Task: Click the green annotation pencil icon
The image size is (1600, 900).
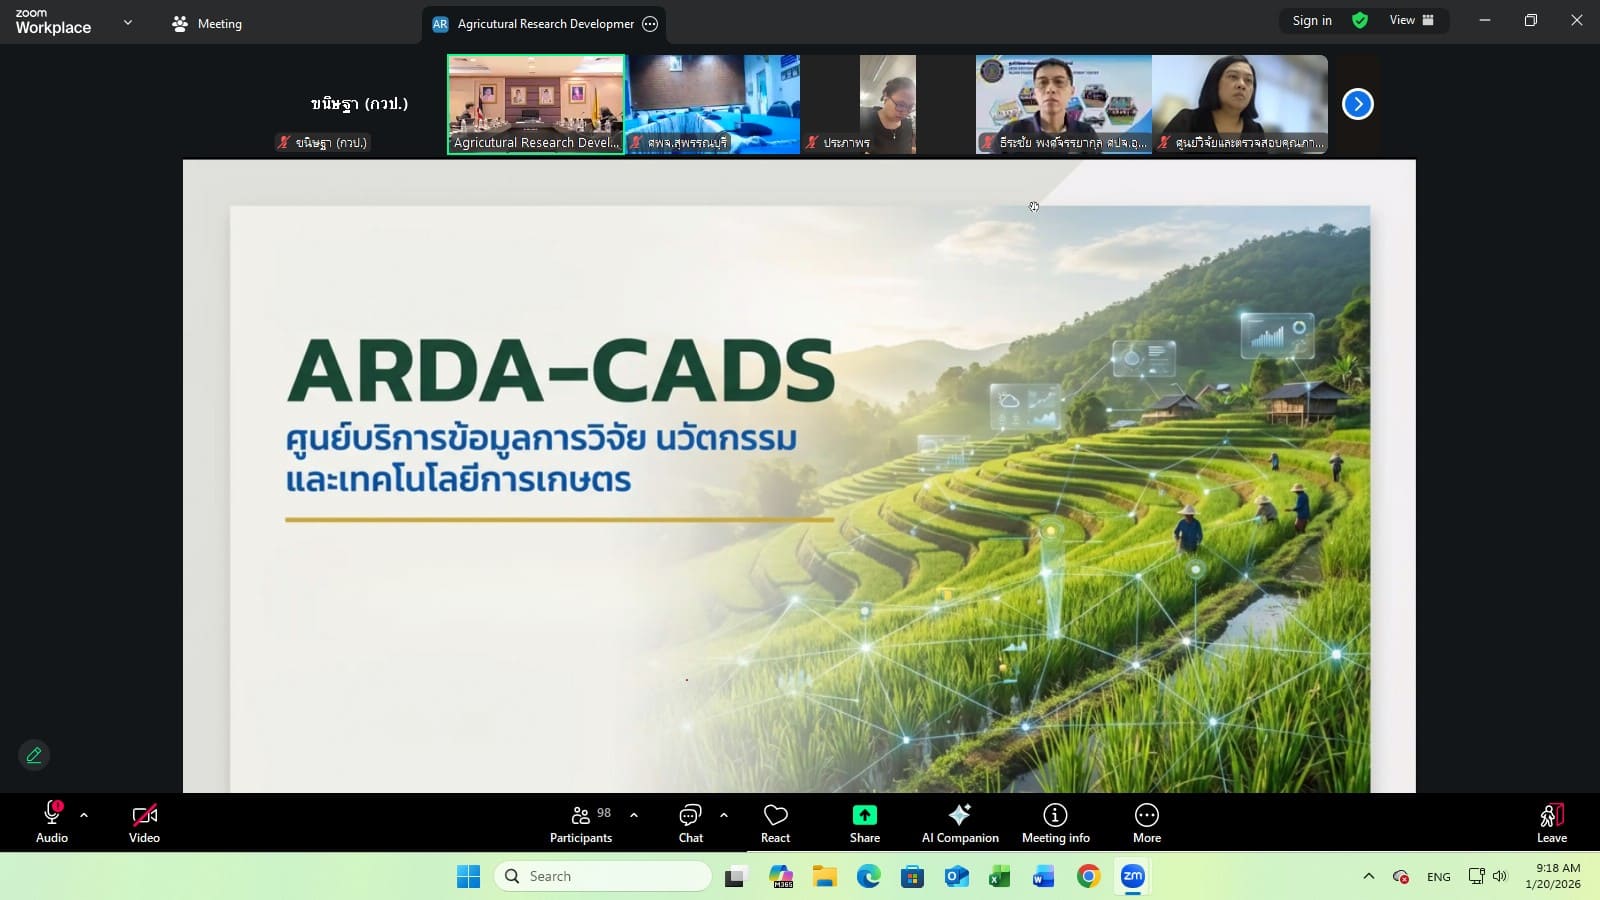Action: click(34, 755)
